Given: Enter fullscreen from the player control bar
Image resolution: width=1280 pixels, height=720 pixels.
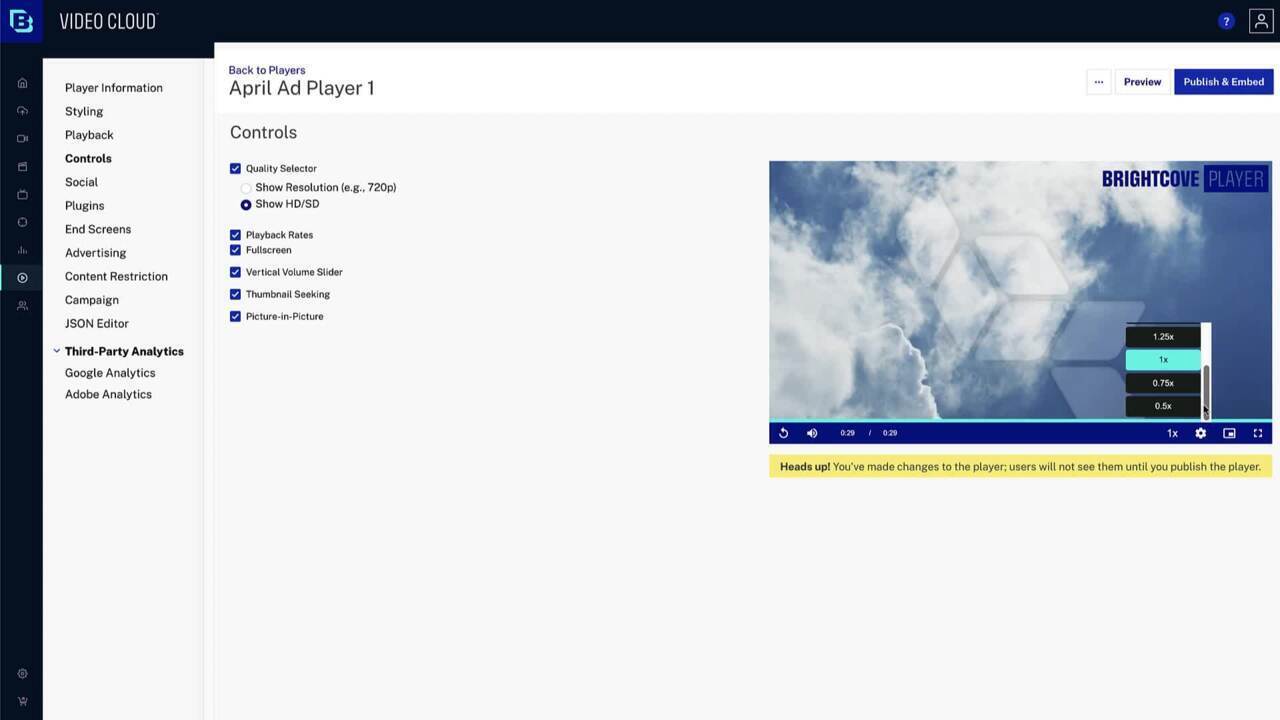Looking at the screenshot, I should point(1258,433).
